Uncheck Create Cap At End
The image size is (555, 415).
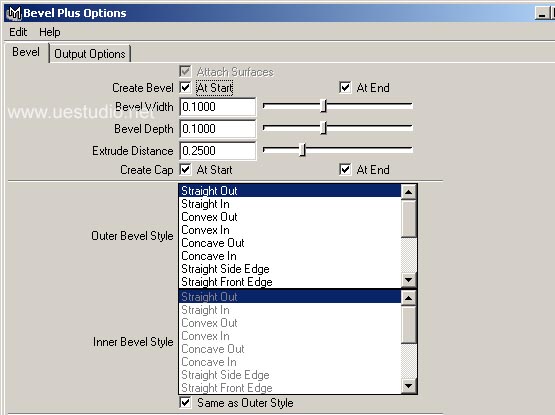coord(345,170)
